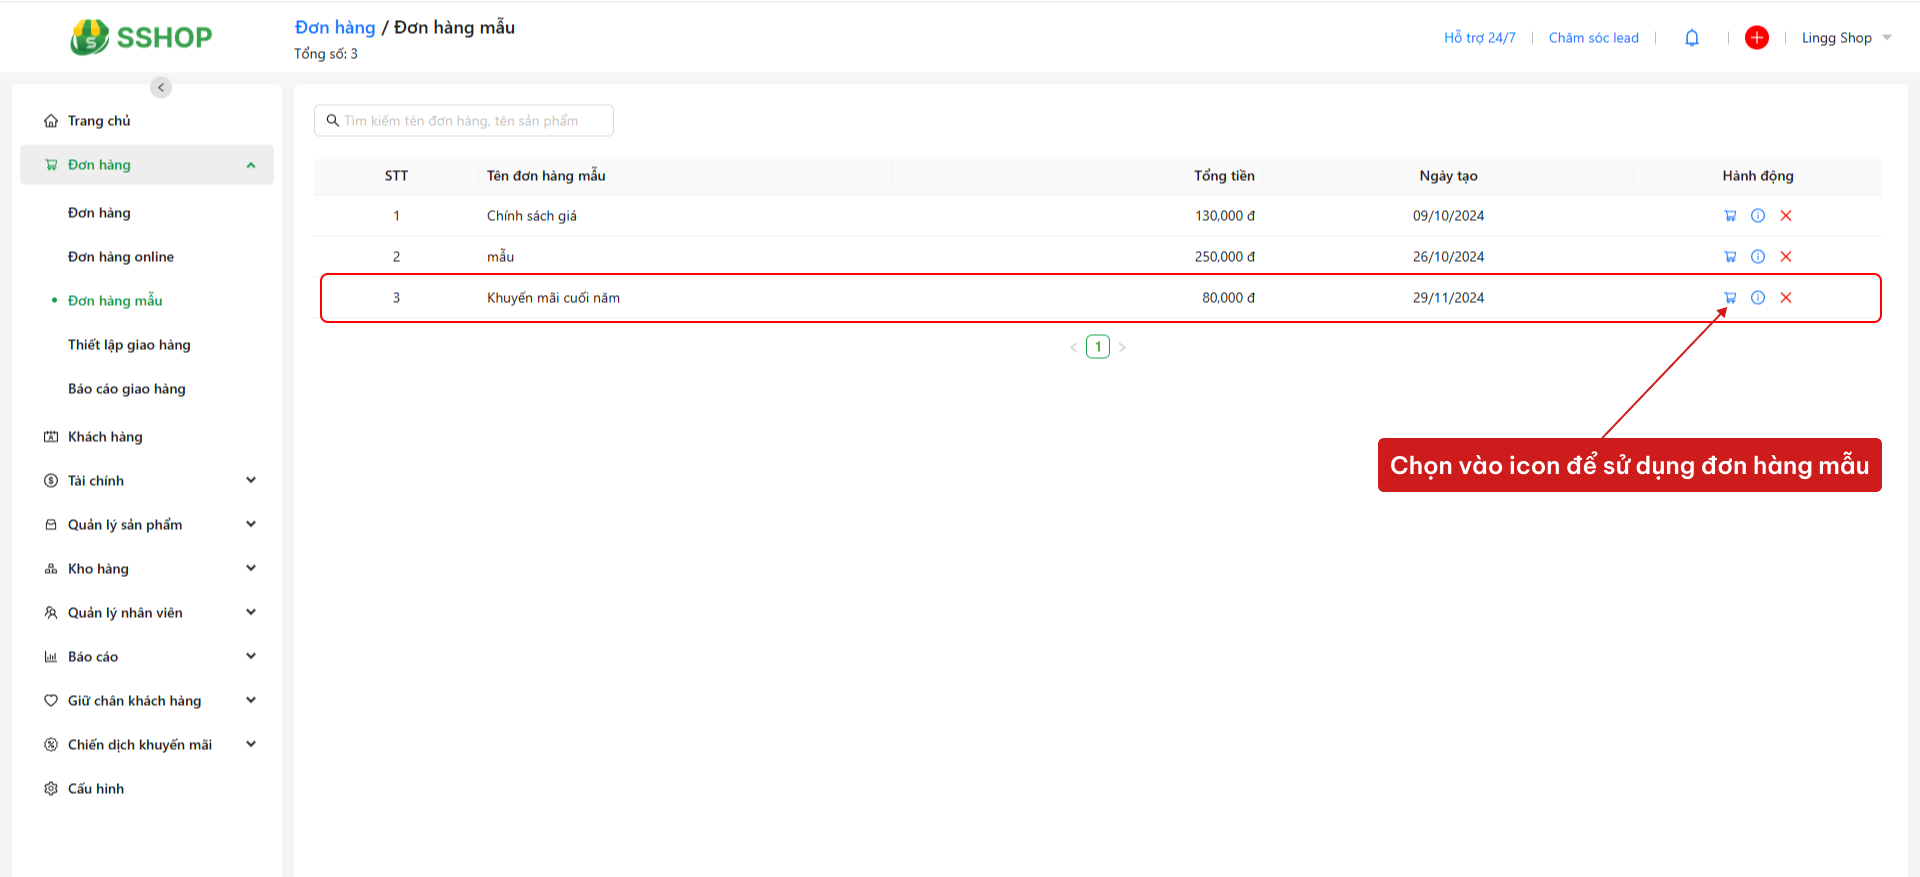This screenshot has width=1920, height=877.
Task: Click the cart icon beside Đơn hàng menu
Action: (x=51, y=165)
